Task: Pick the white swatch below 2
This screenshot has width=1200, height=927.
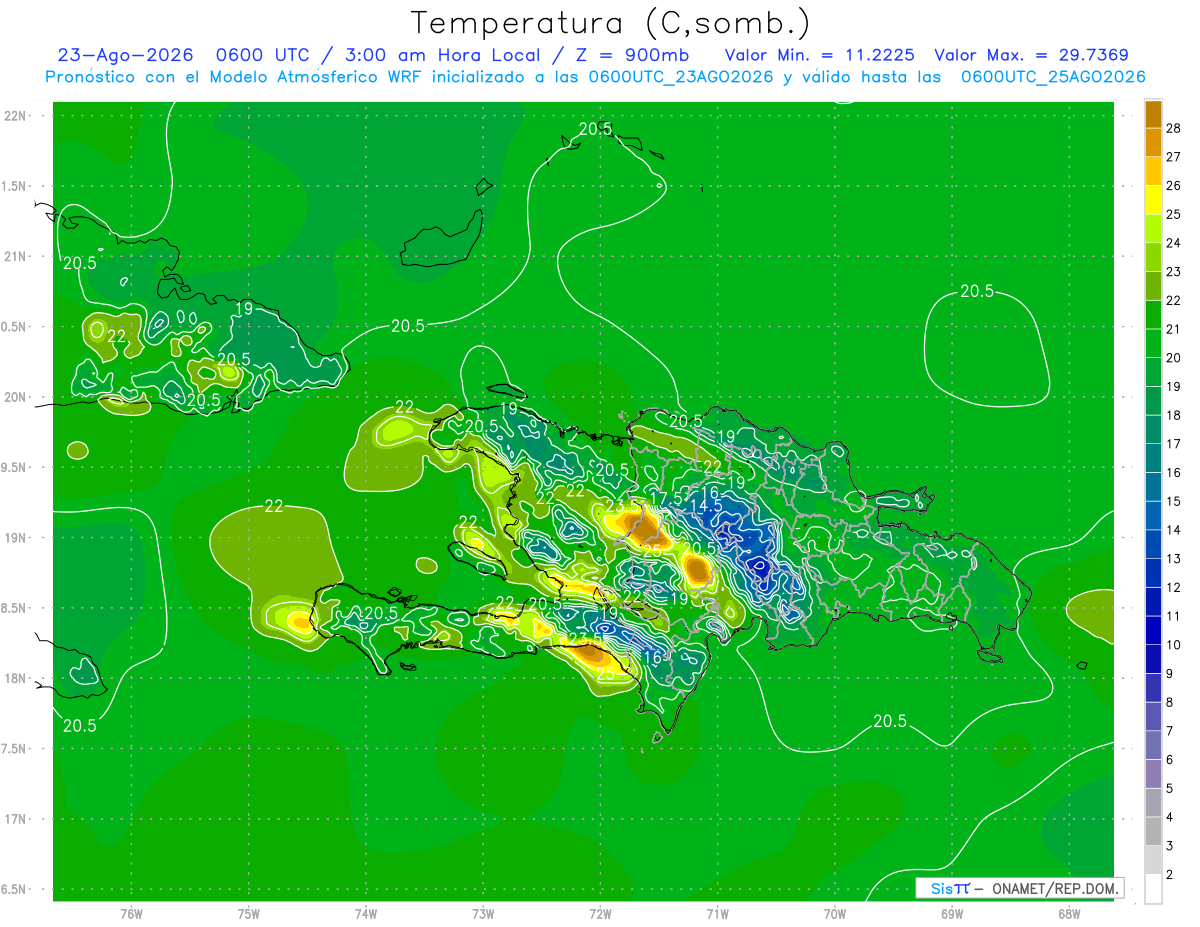Action: (x=1153, y=889)
